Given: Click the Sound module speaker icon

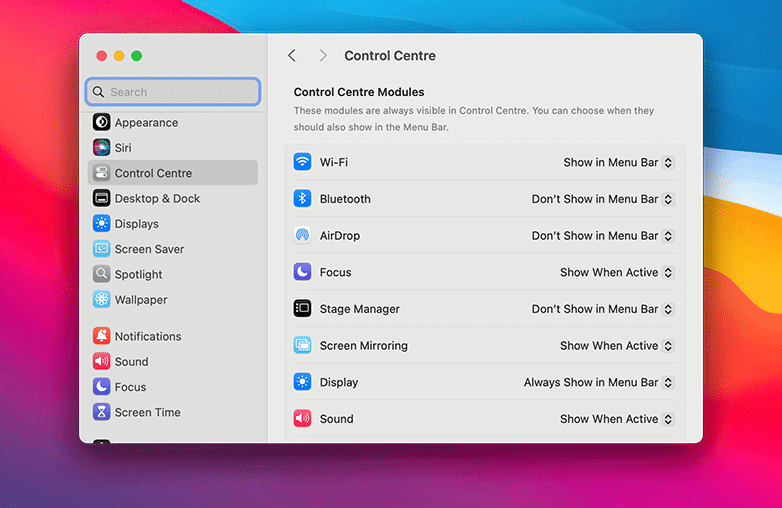Looking at the screenshot, I should pyautogui.click(x=302, y=419).
